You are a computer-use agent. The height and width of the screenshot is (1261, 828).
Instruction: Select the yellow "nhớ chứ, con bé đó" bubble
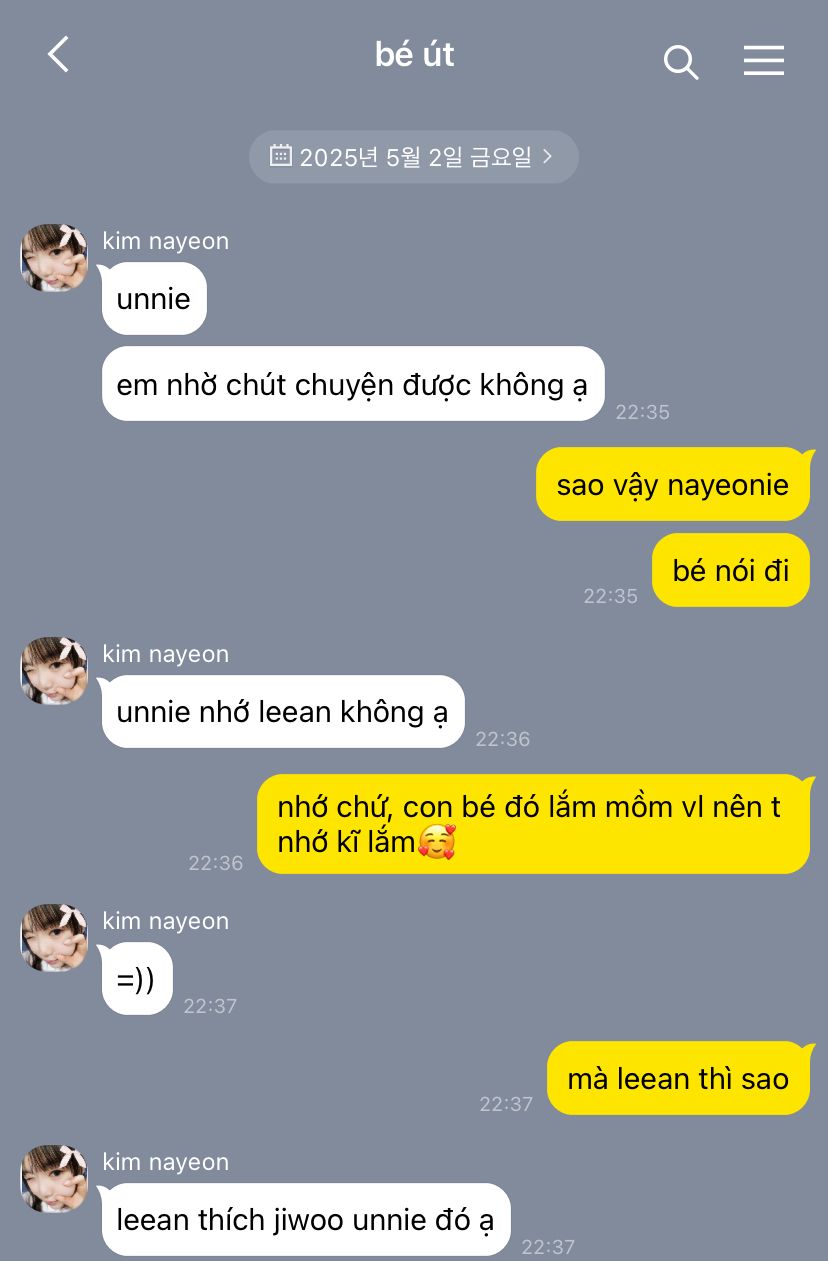533,824
